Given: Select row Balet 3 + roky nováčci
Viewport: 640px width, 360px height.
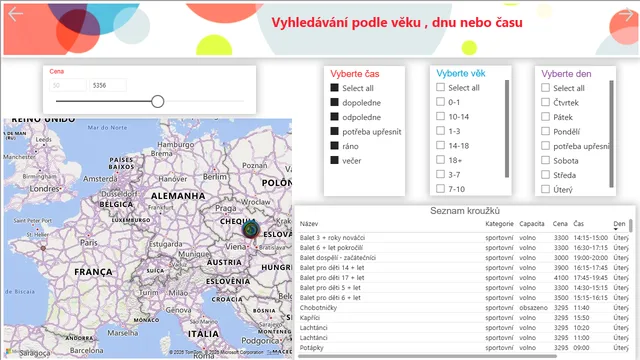Looking at the screenshot, I should coord(464,238).
